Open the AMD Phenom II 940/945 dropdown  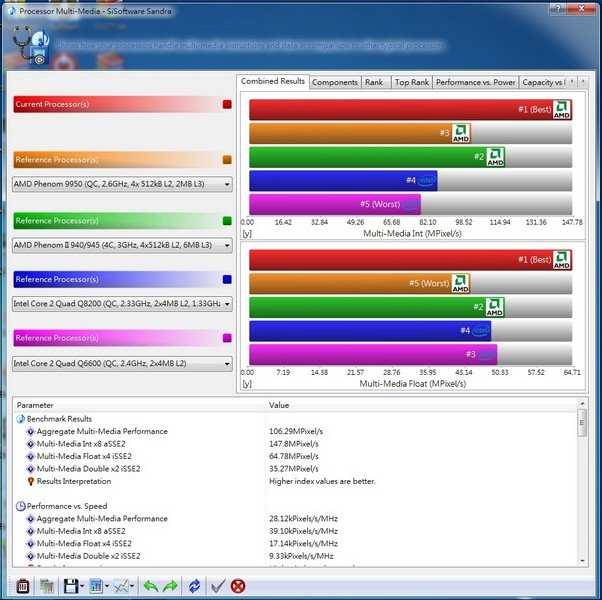[x=122, y=245]
